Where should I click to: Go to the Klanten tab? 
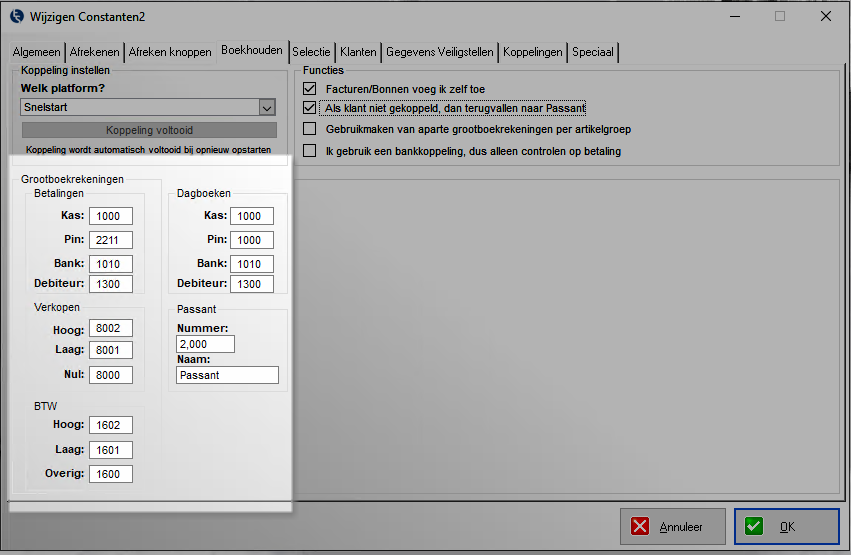358,52
